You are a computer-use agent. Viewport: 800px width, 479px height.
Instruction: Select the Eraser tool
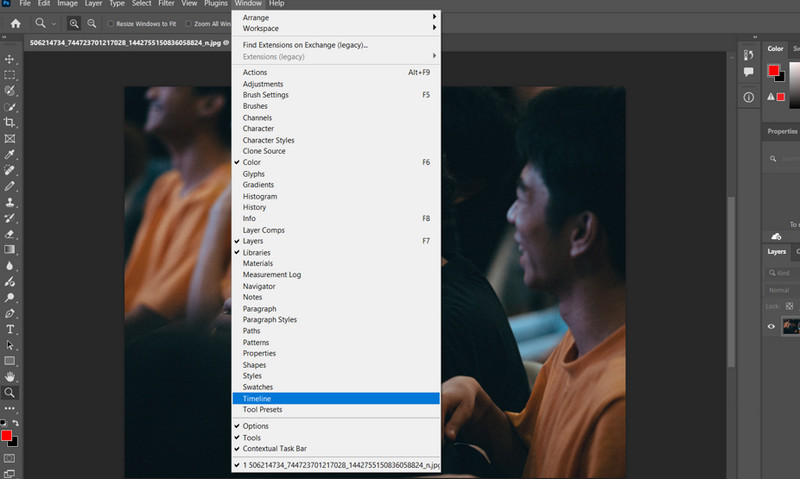pos(9,234)
